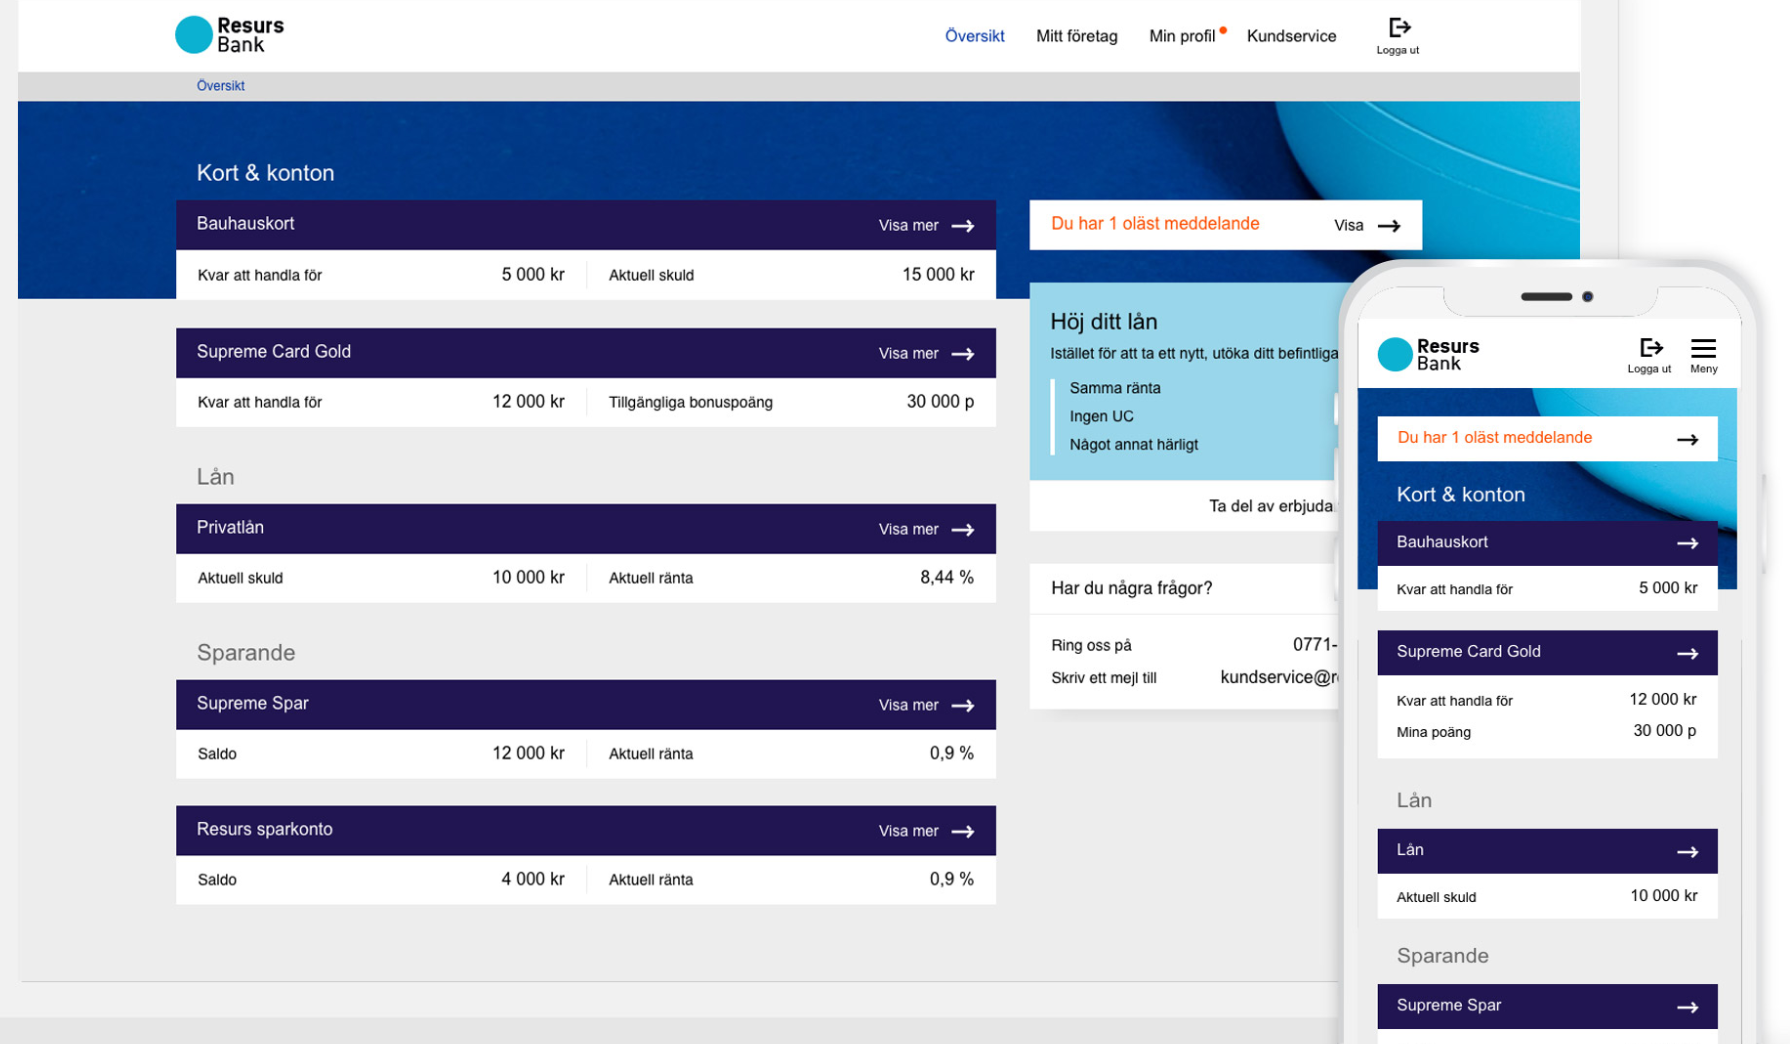Open the Resurs sparkonto card header

[586, 831]
